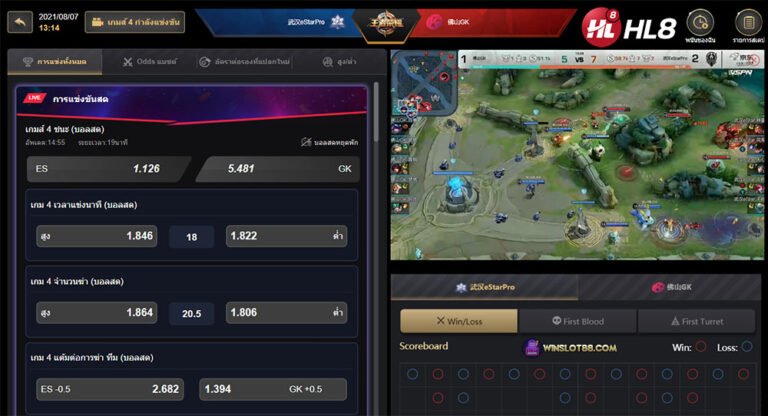Open the my bets clock-coin icon

click(700, 25)
